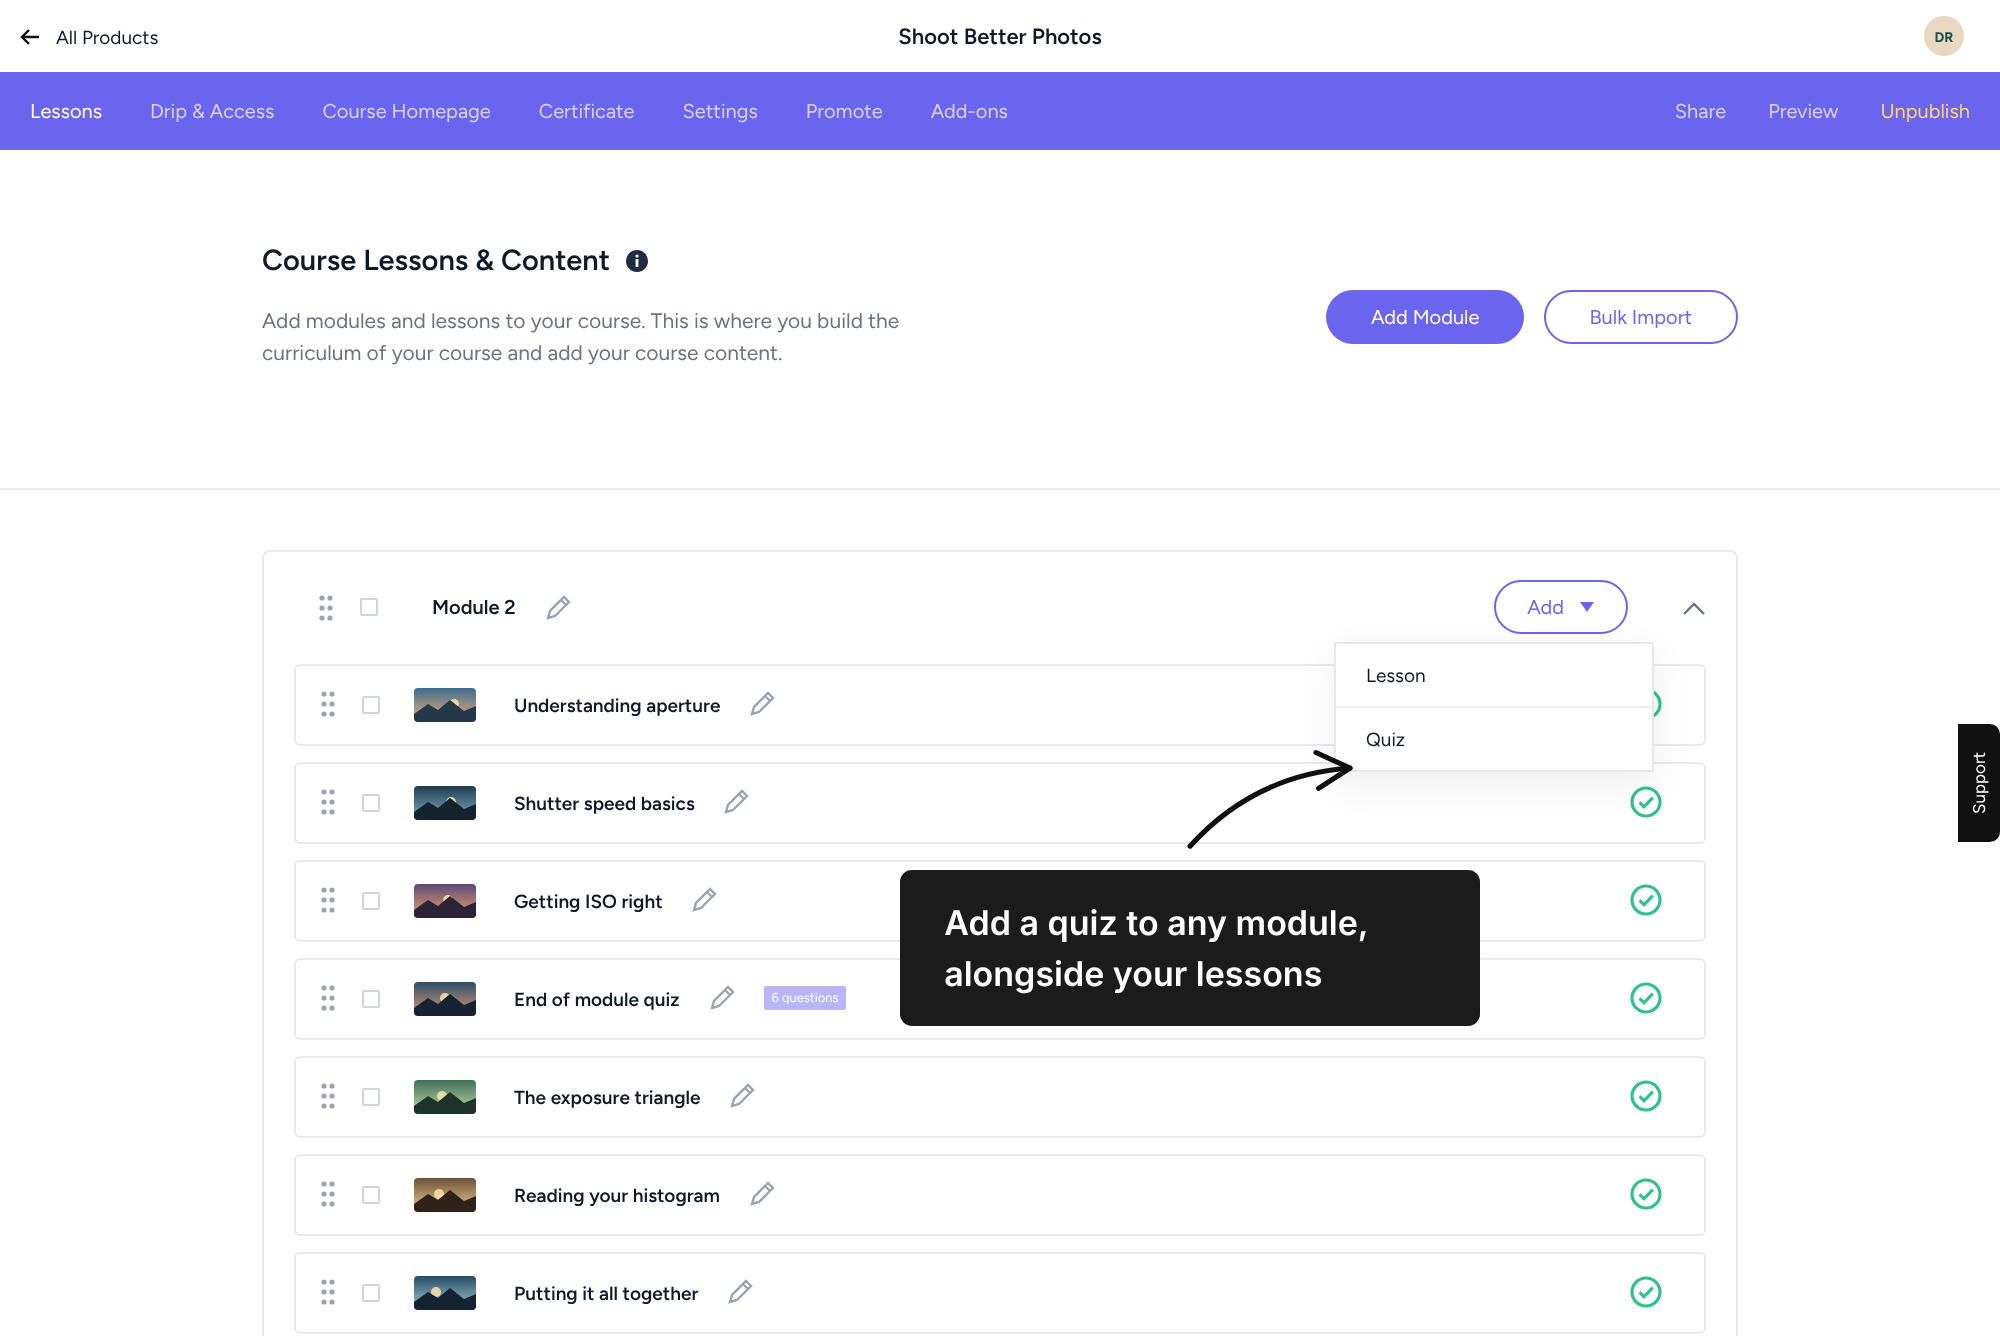Go to the Settings tab

720,111
